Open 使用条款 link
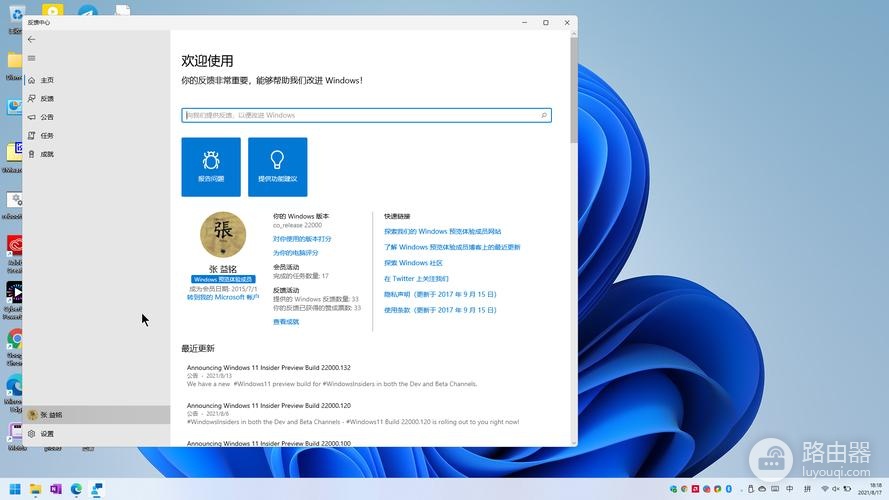This screenshot has width=889, height=500. 440,310
